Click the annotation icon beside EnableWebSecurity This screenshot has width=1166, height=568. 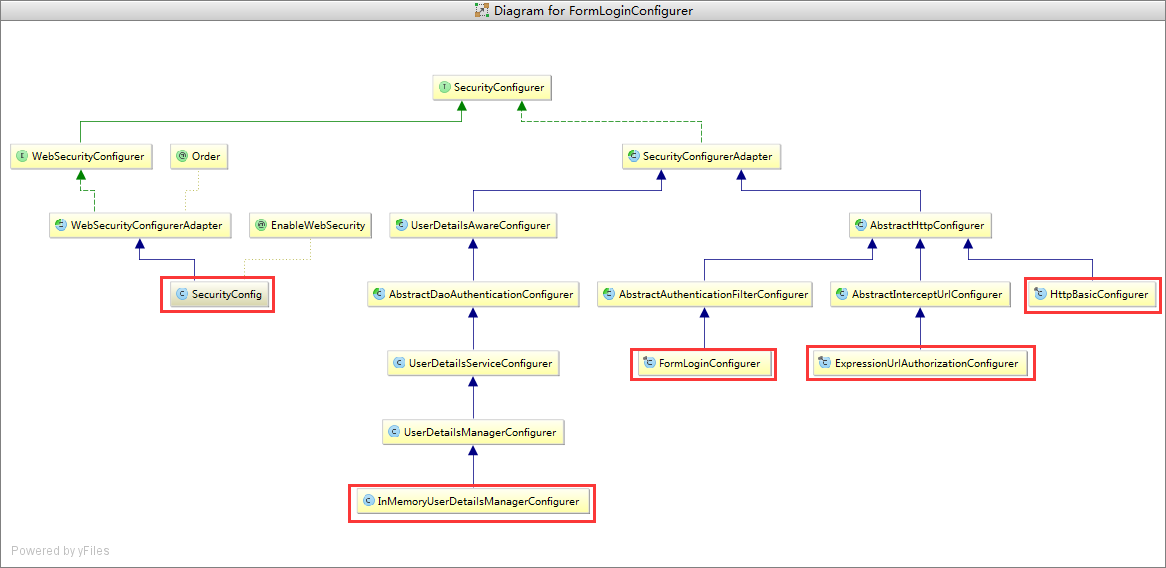click(261, 225)
